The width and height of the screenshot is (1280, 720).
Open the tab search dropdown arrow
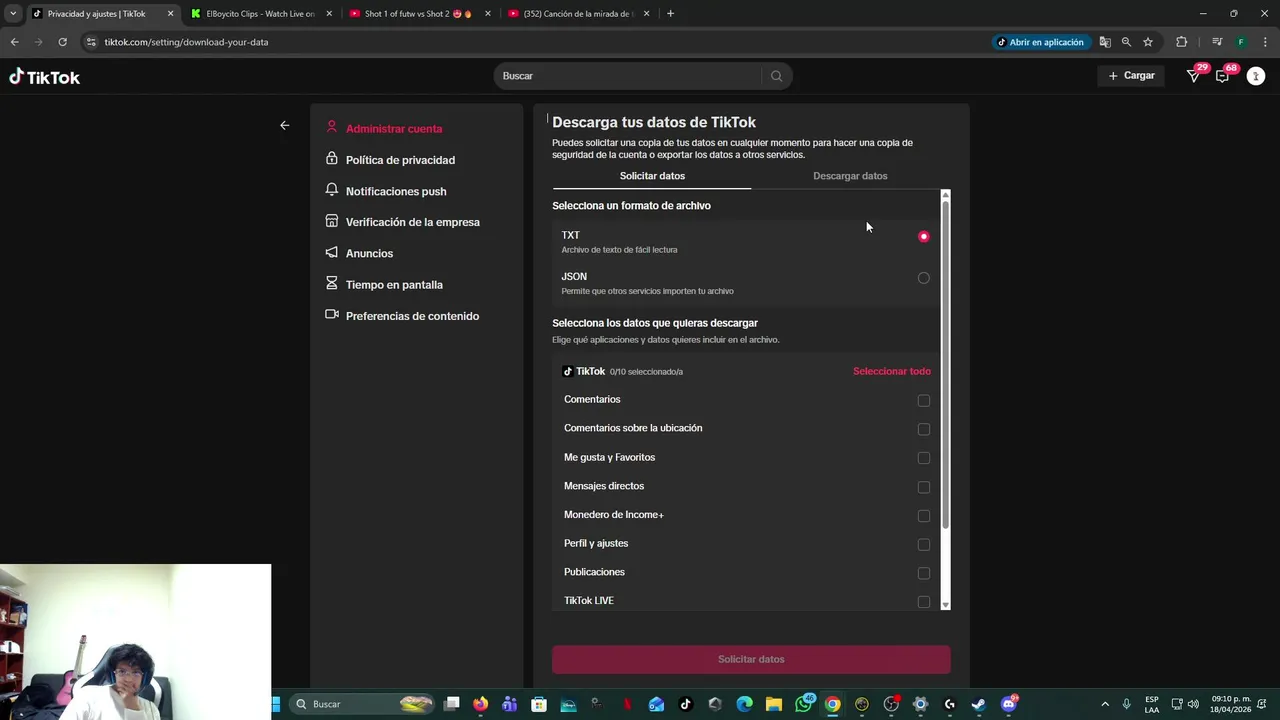click(x=13, y=14)
